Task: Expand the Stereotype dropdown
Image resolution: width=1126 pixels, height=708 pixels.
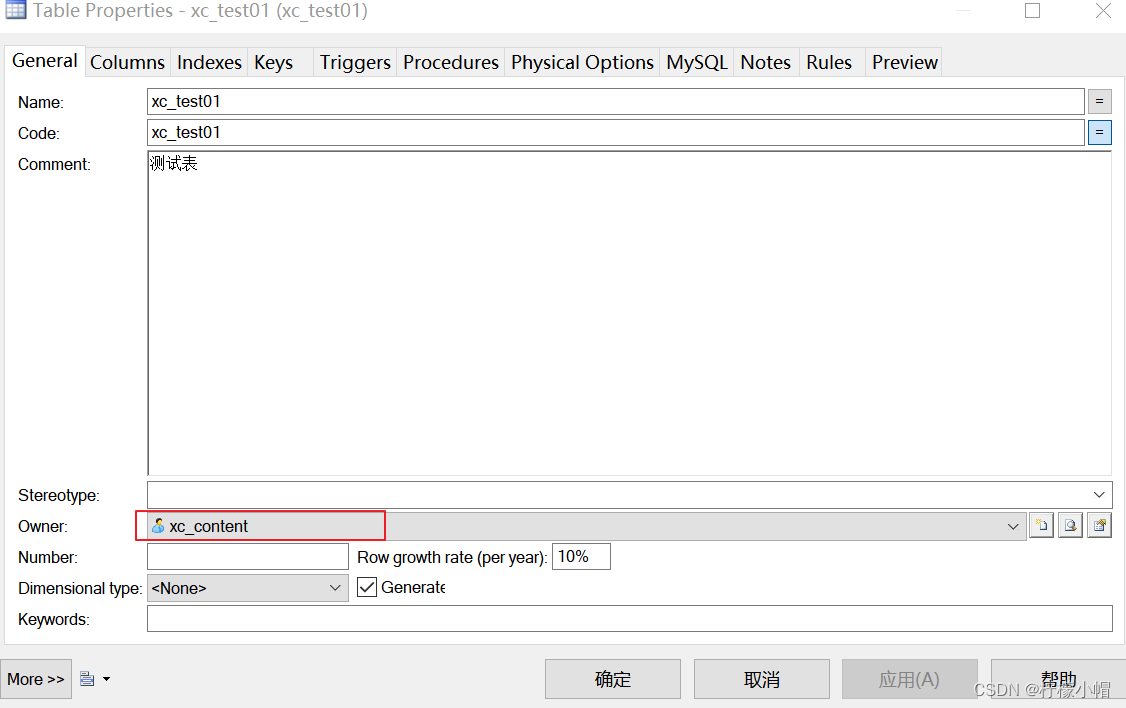Action: (x=1099, y=495)
